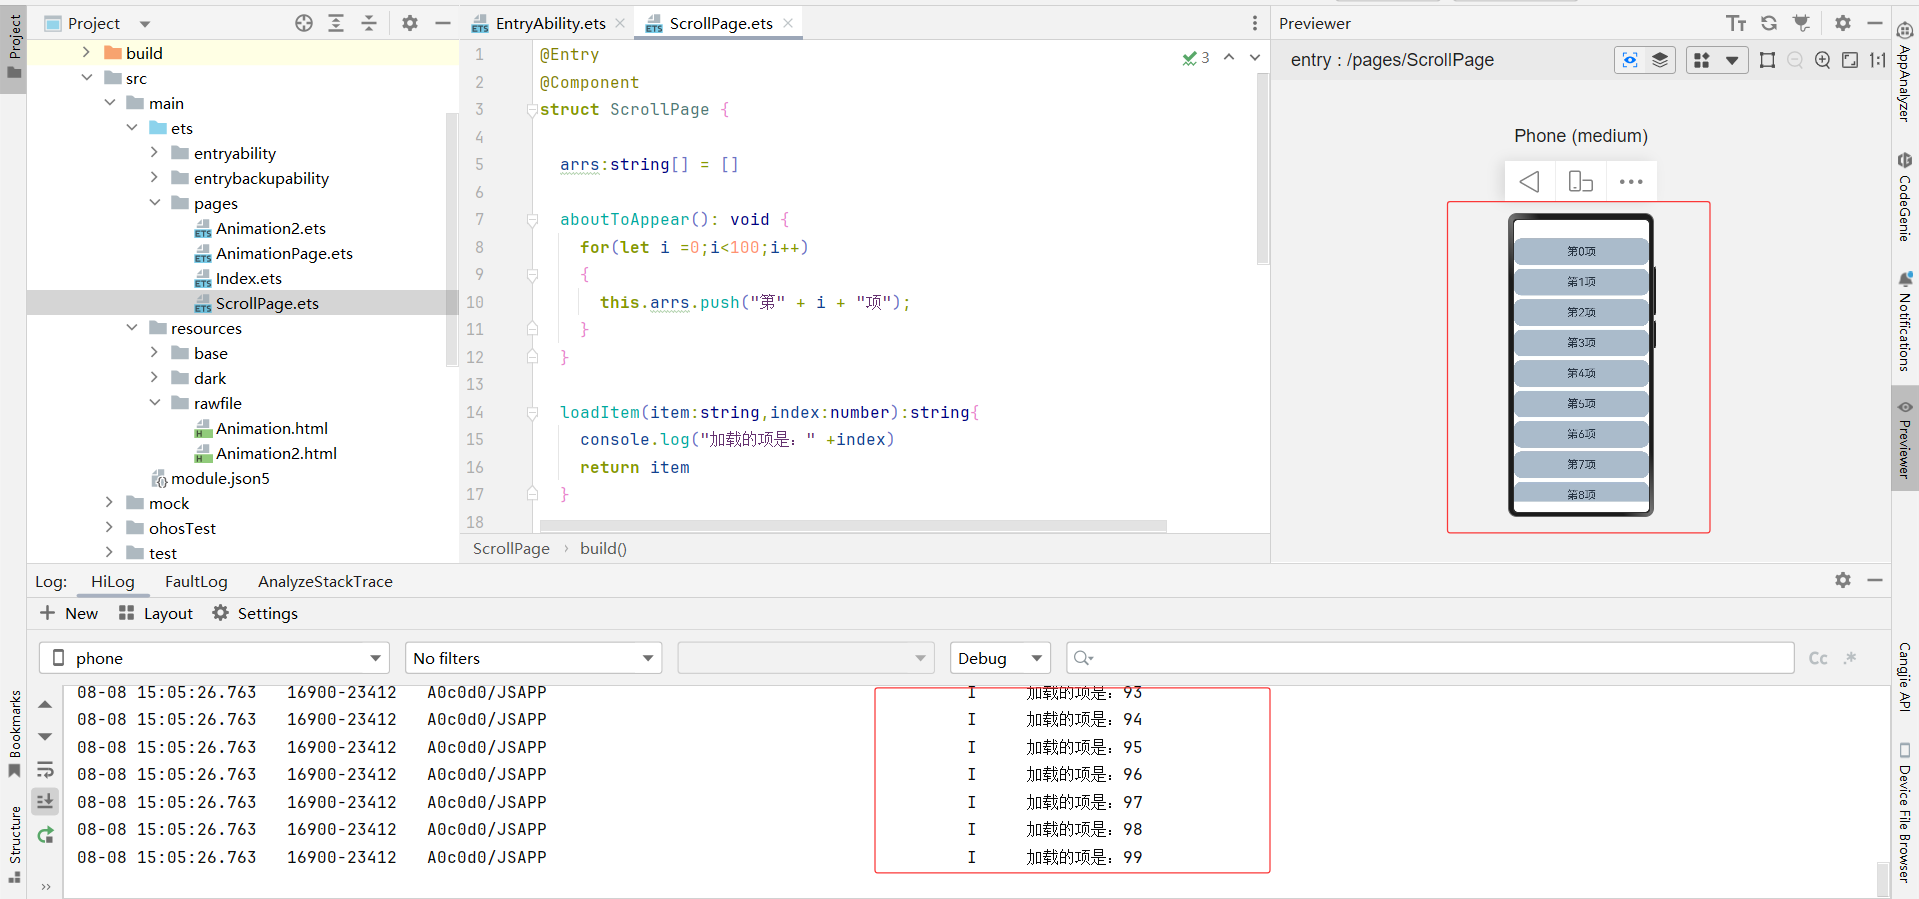The image size is (1919, 899).
Task: Click the three-dots more button above phone preview
Action: tap(1631, 182)
